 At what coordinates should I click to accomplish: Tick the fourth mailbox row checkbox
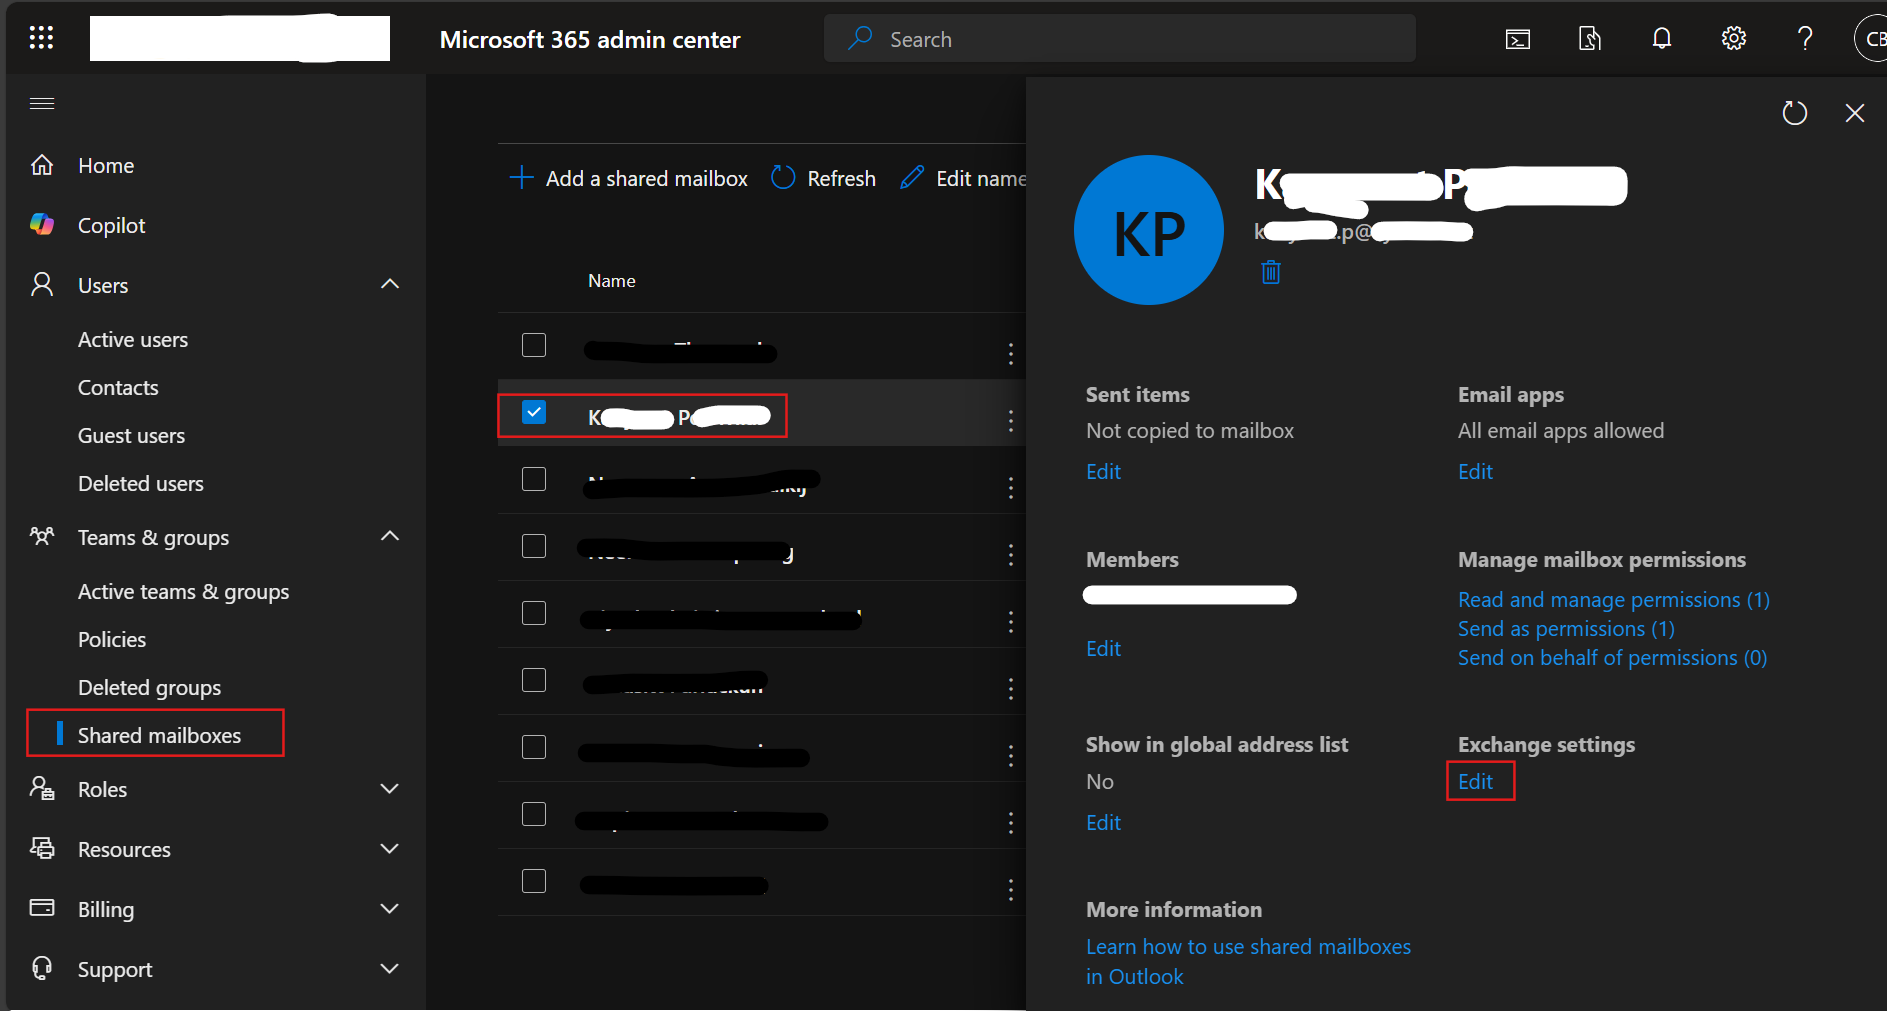tap(534, 546)
